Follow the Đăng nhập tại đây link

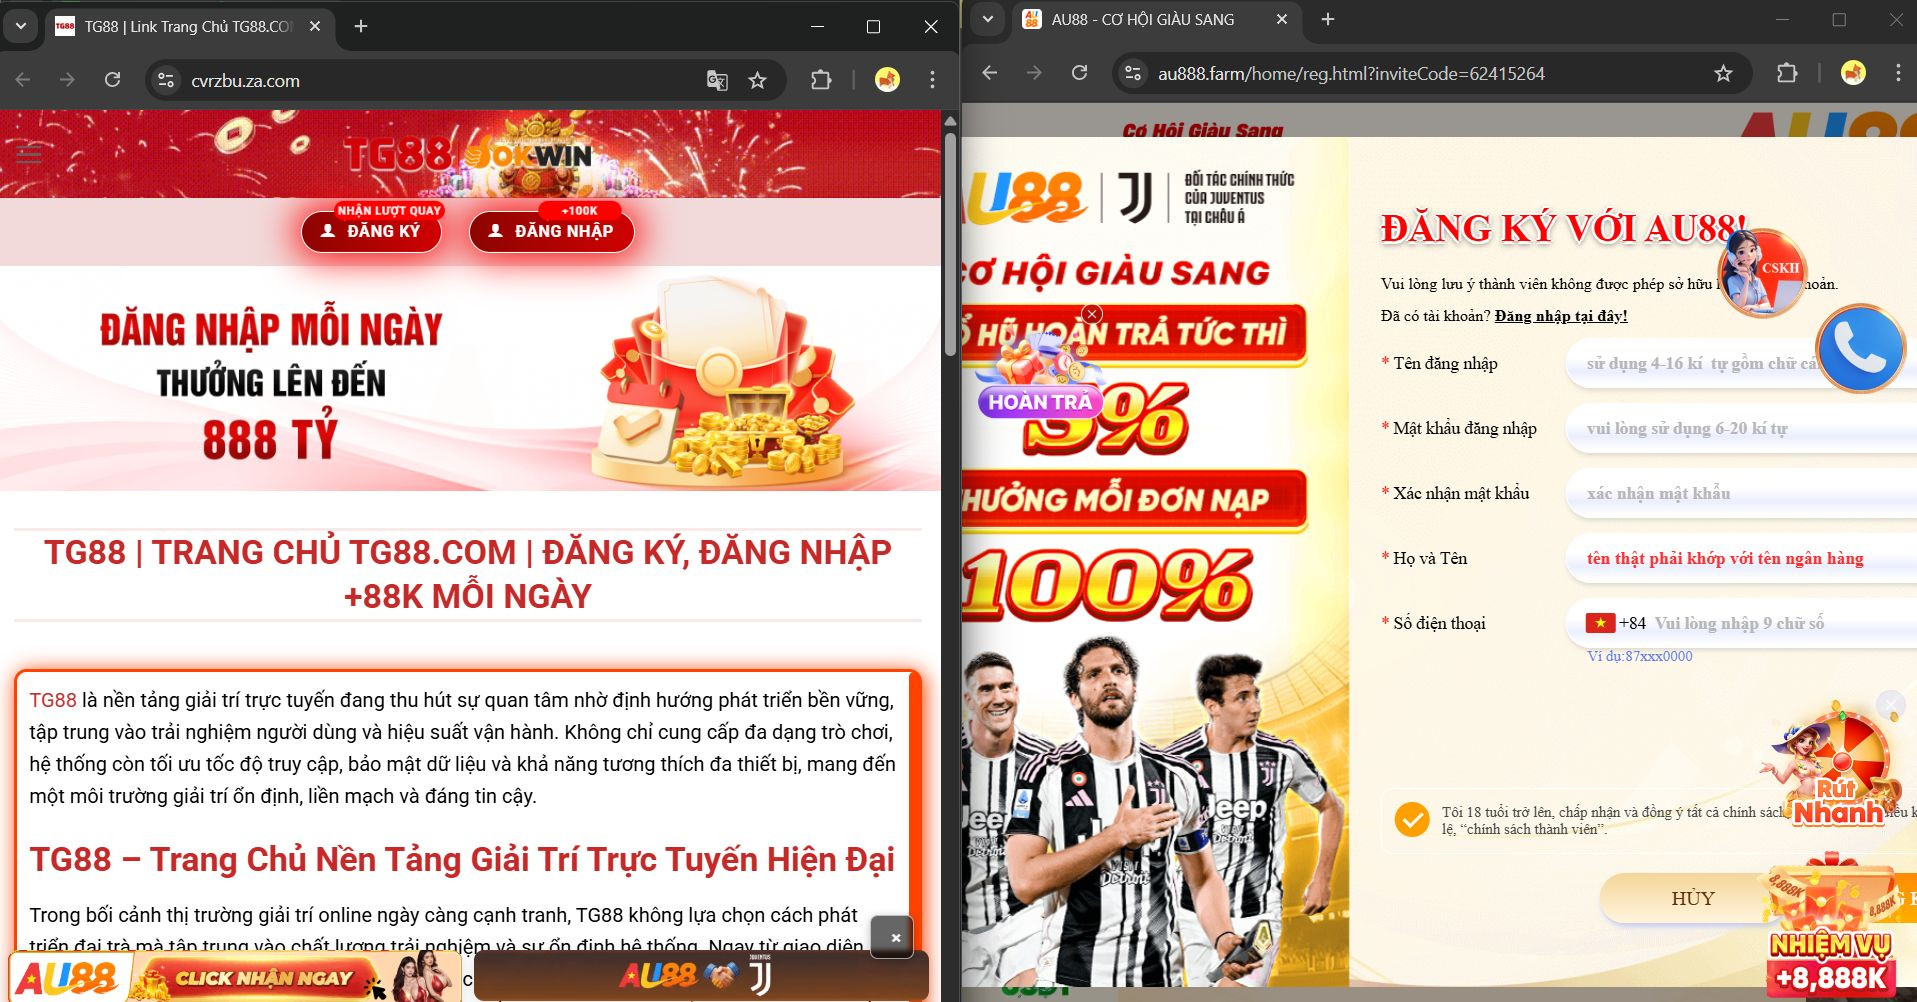pos(1561,316)
